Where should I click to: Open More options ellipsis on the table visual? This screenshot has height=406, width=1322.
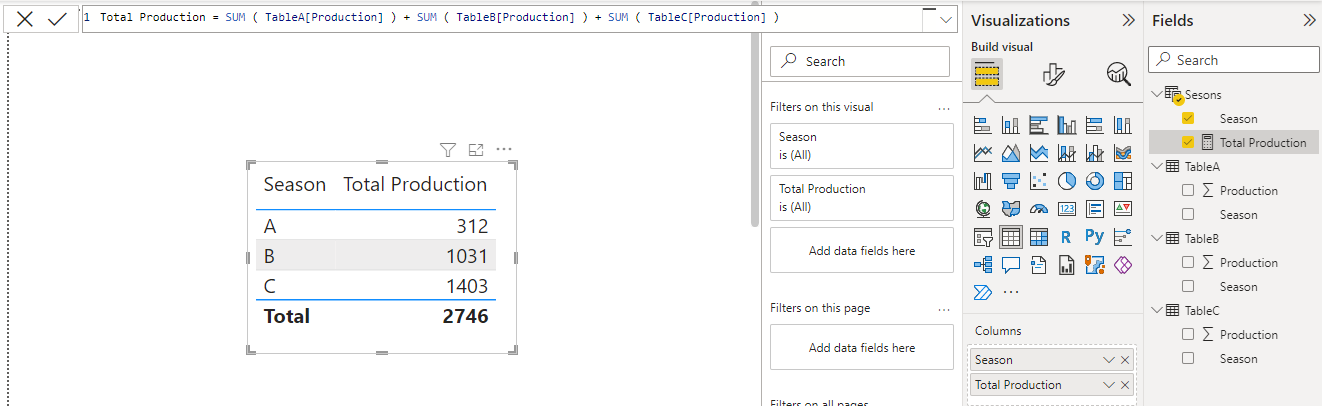pos(504,150)
